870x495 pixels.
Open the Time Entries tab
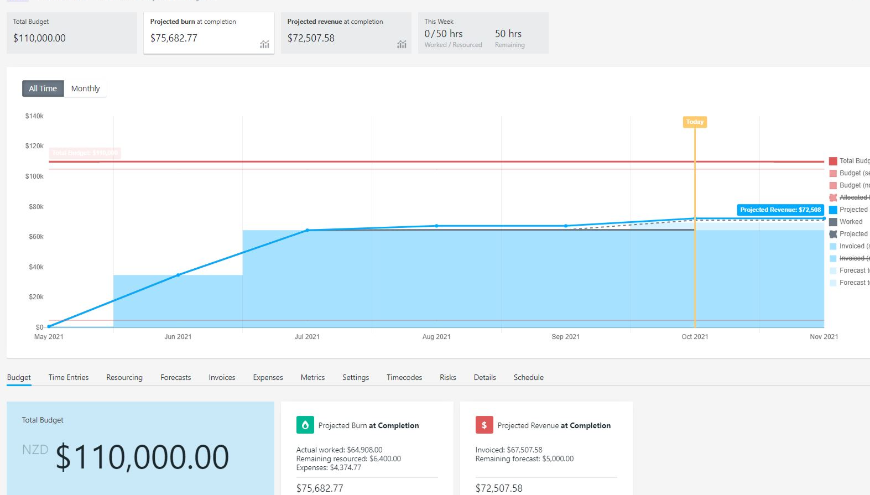point(69,377)
